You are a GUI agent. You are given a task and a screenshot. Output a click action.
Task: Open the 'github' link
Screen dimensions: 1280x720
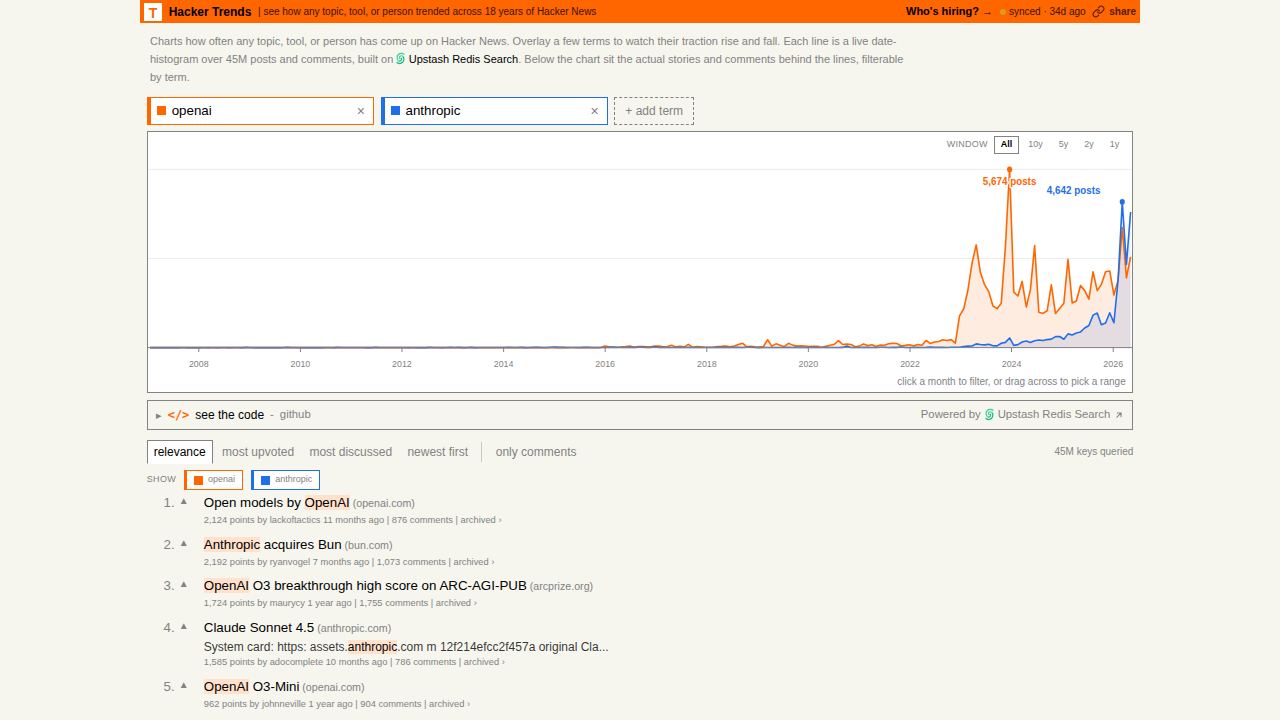pos(295,415)
